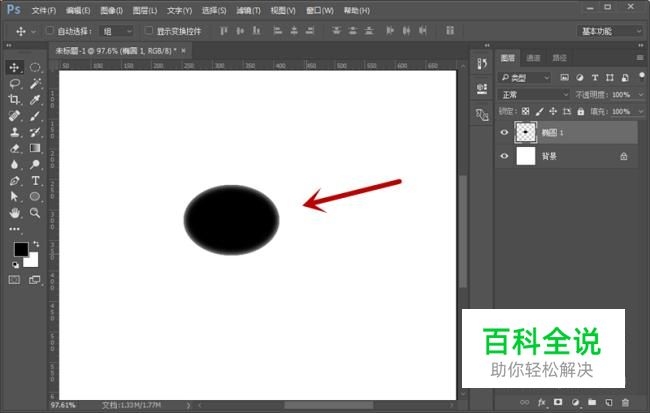This screenshot has height=413, width=650.
Task: Hide the 背景 layer
Action: point(504,156)
